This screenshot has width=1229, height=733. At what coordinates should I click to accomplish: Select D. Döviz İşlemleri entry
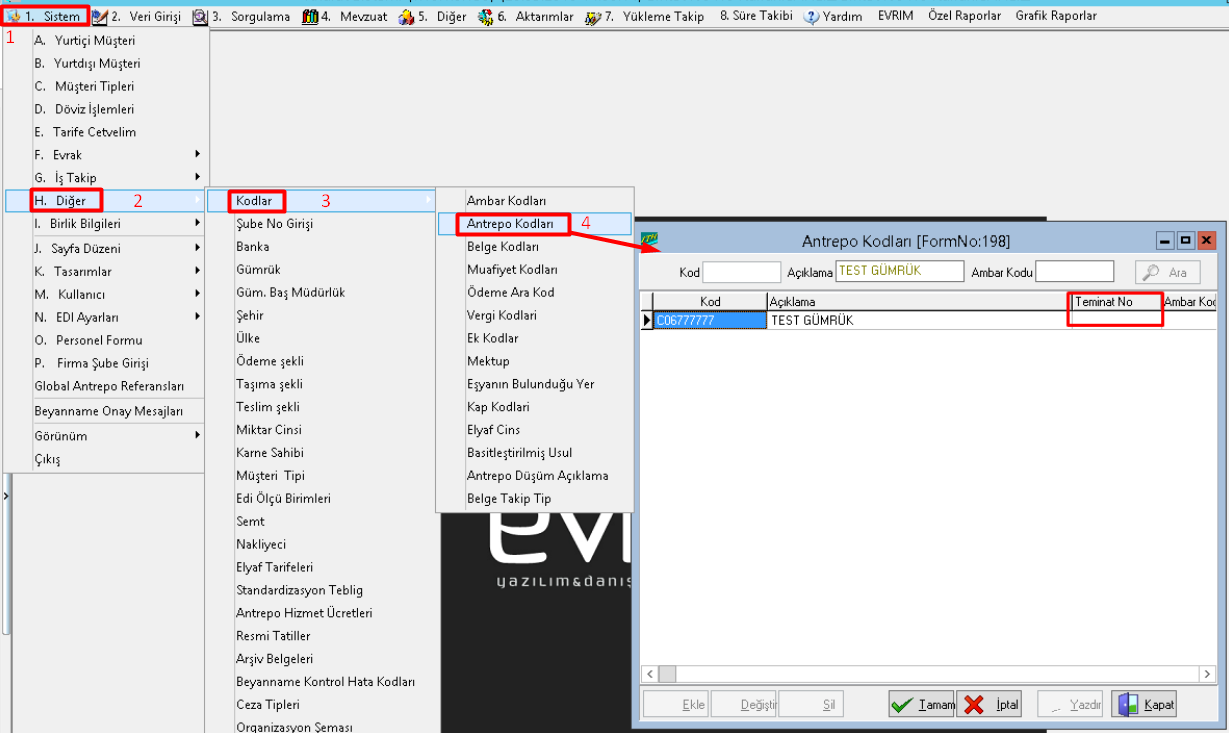106,109
